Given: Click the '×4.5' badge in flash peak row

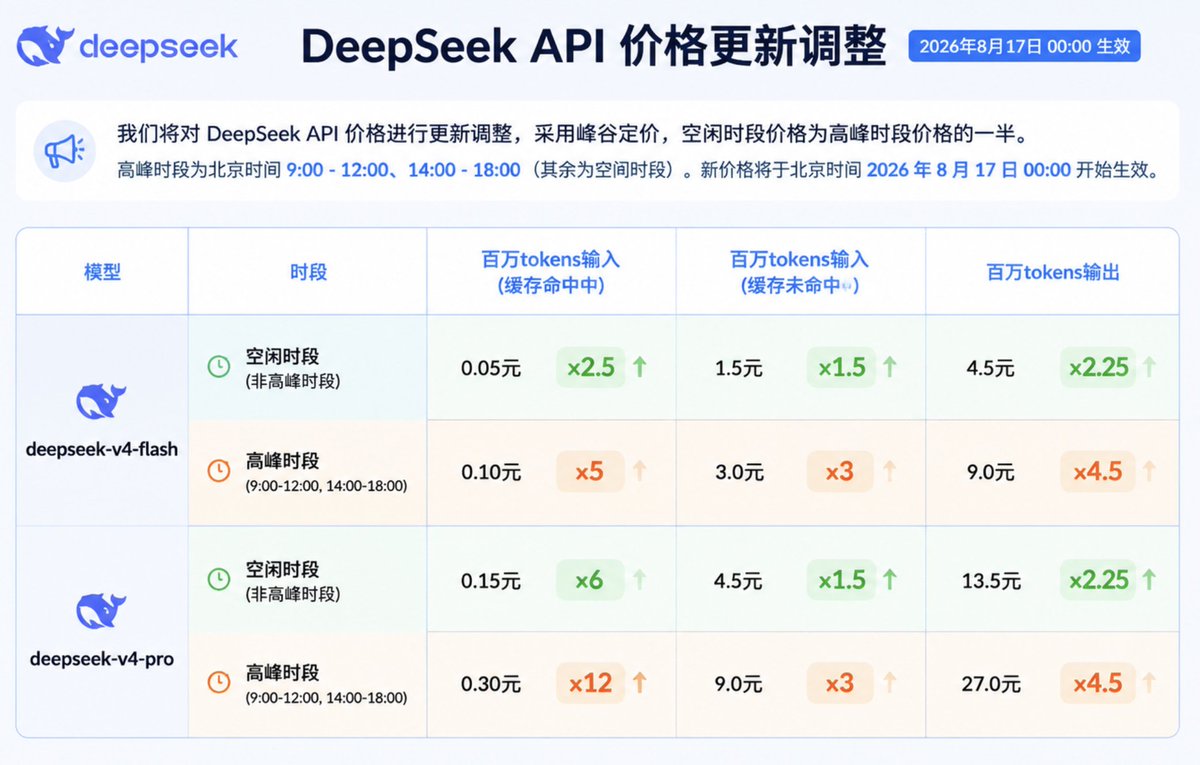Looking at the screenshot, I should 1098,471.
